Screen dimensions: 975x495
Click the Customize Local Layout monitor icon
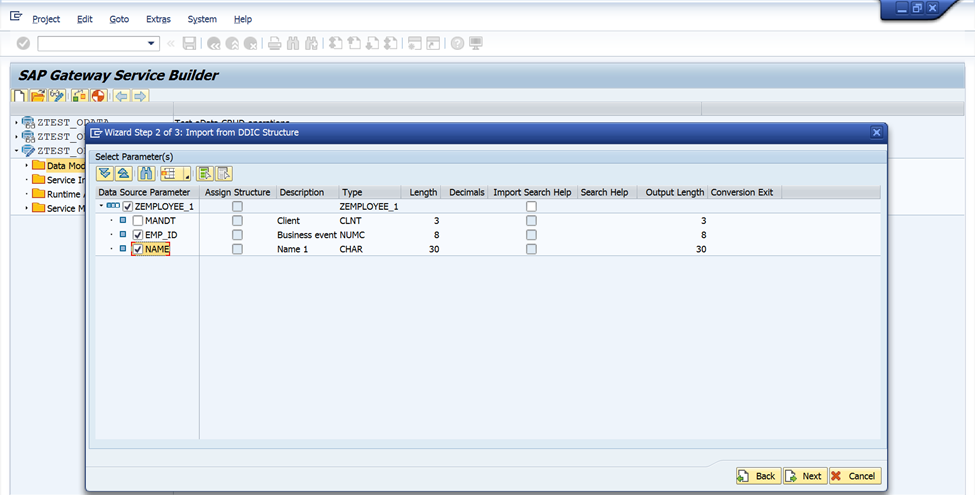(476, 44)
